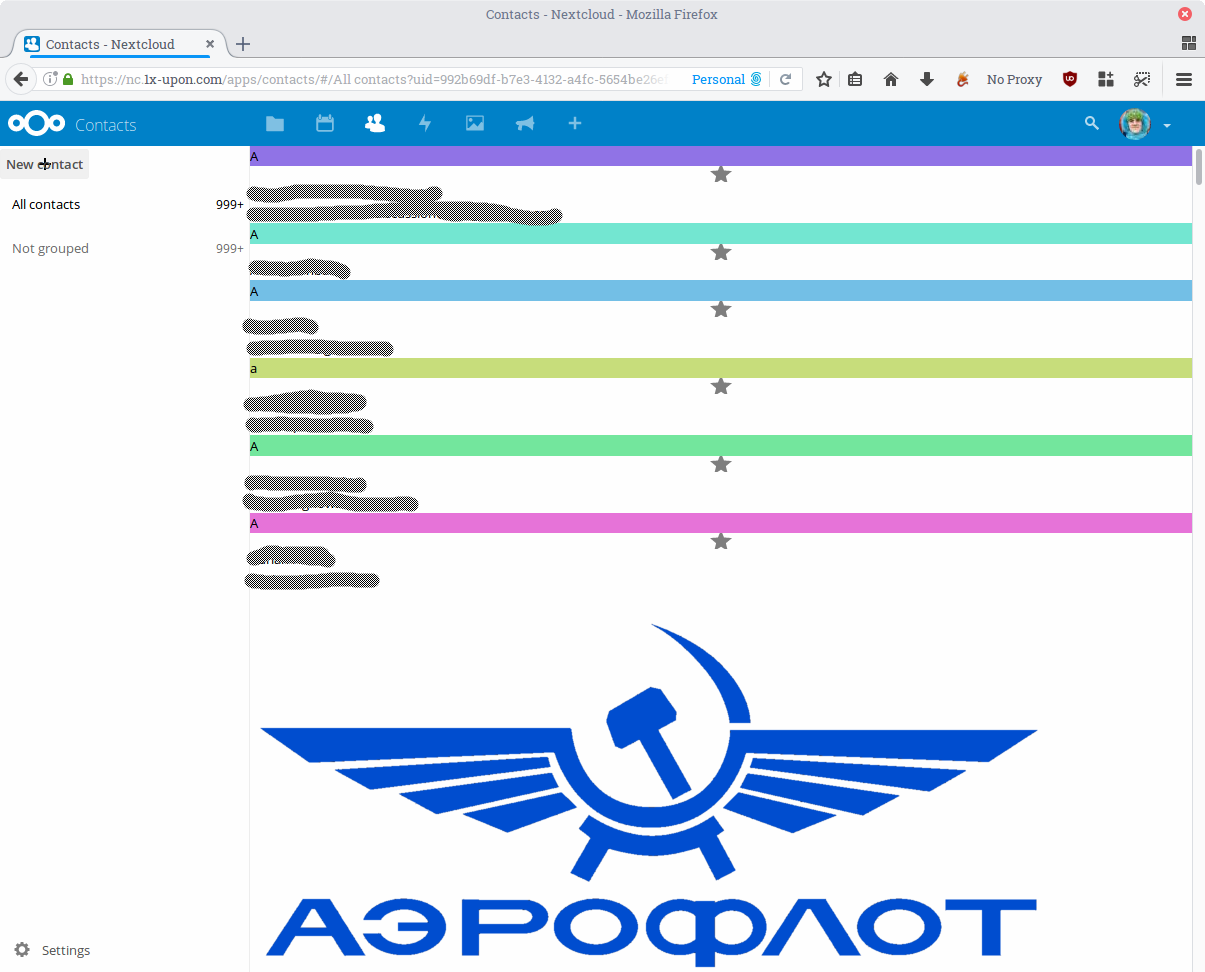1205x972 pixels.
Task: Click the browser Reload button
Action: coord(786,79)
